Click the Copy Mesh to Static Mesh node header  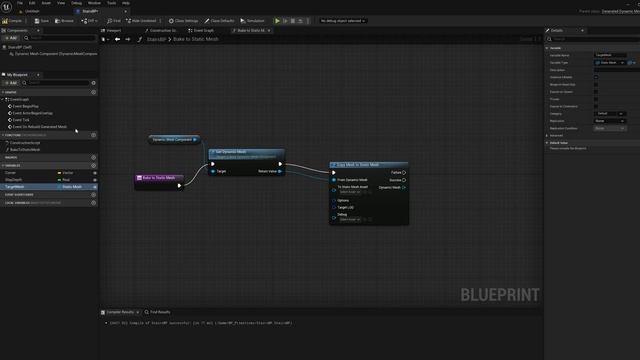(369, 165)
